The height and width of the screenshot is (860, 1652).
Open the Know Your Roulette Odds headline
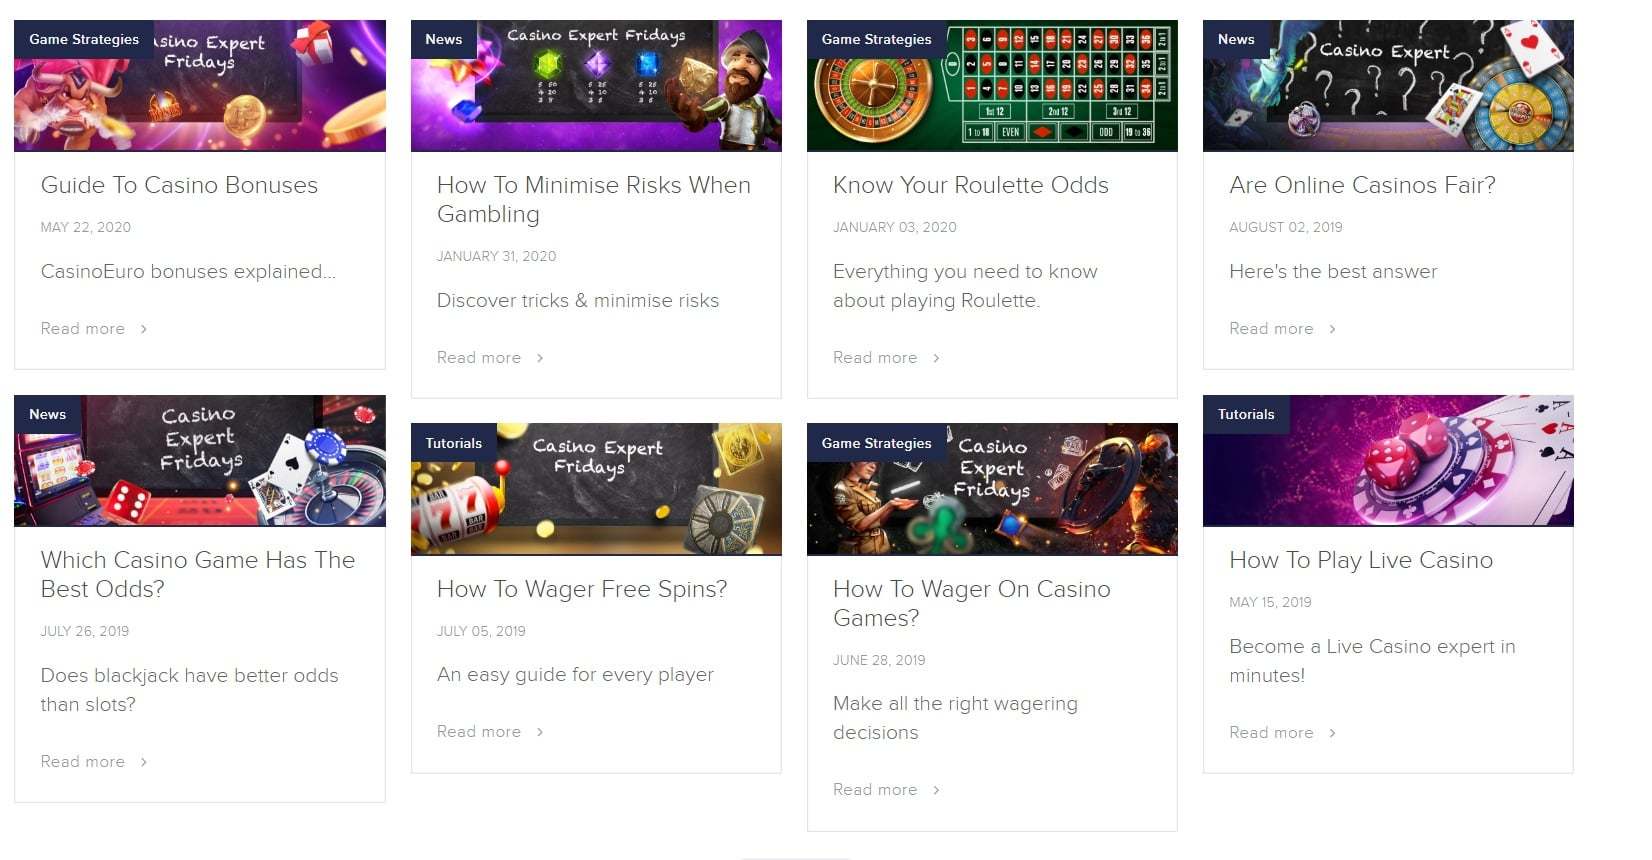click(x=971, y=185)
